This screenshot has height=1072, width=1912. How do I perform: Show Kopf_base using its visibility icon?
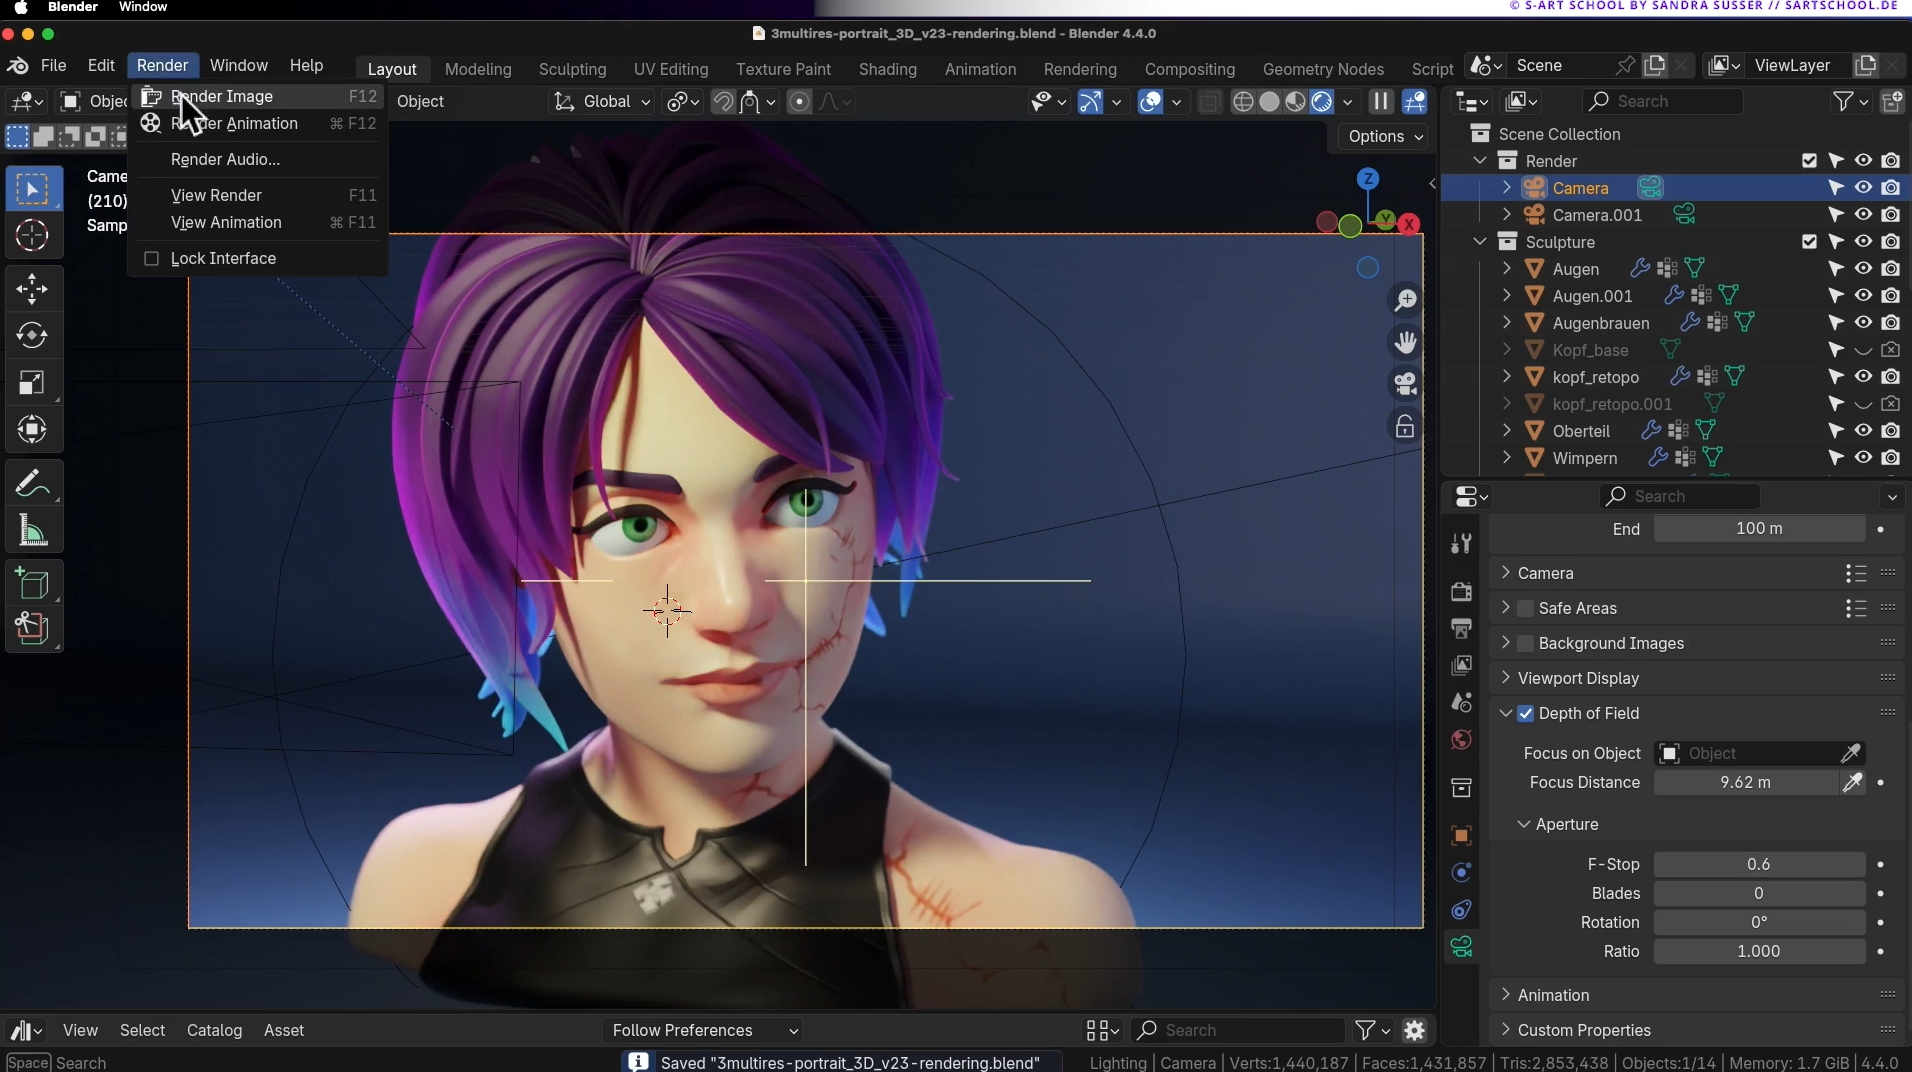coord(1863,350)
